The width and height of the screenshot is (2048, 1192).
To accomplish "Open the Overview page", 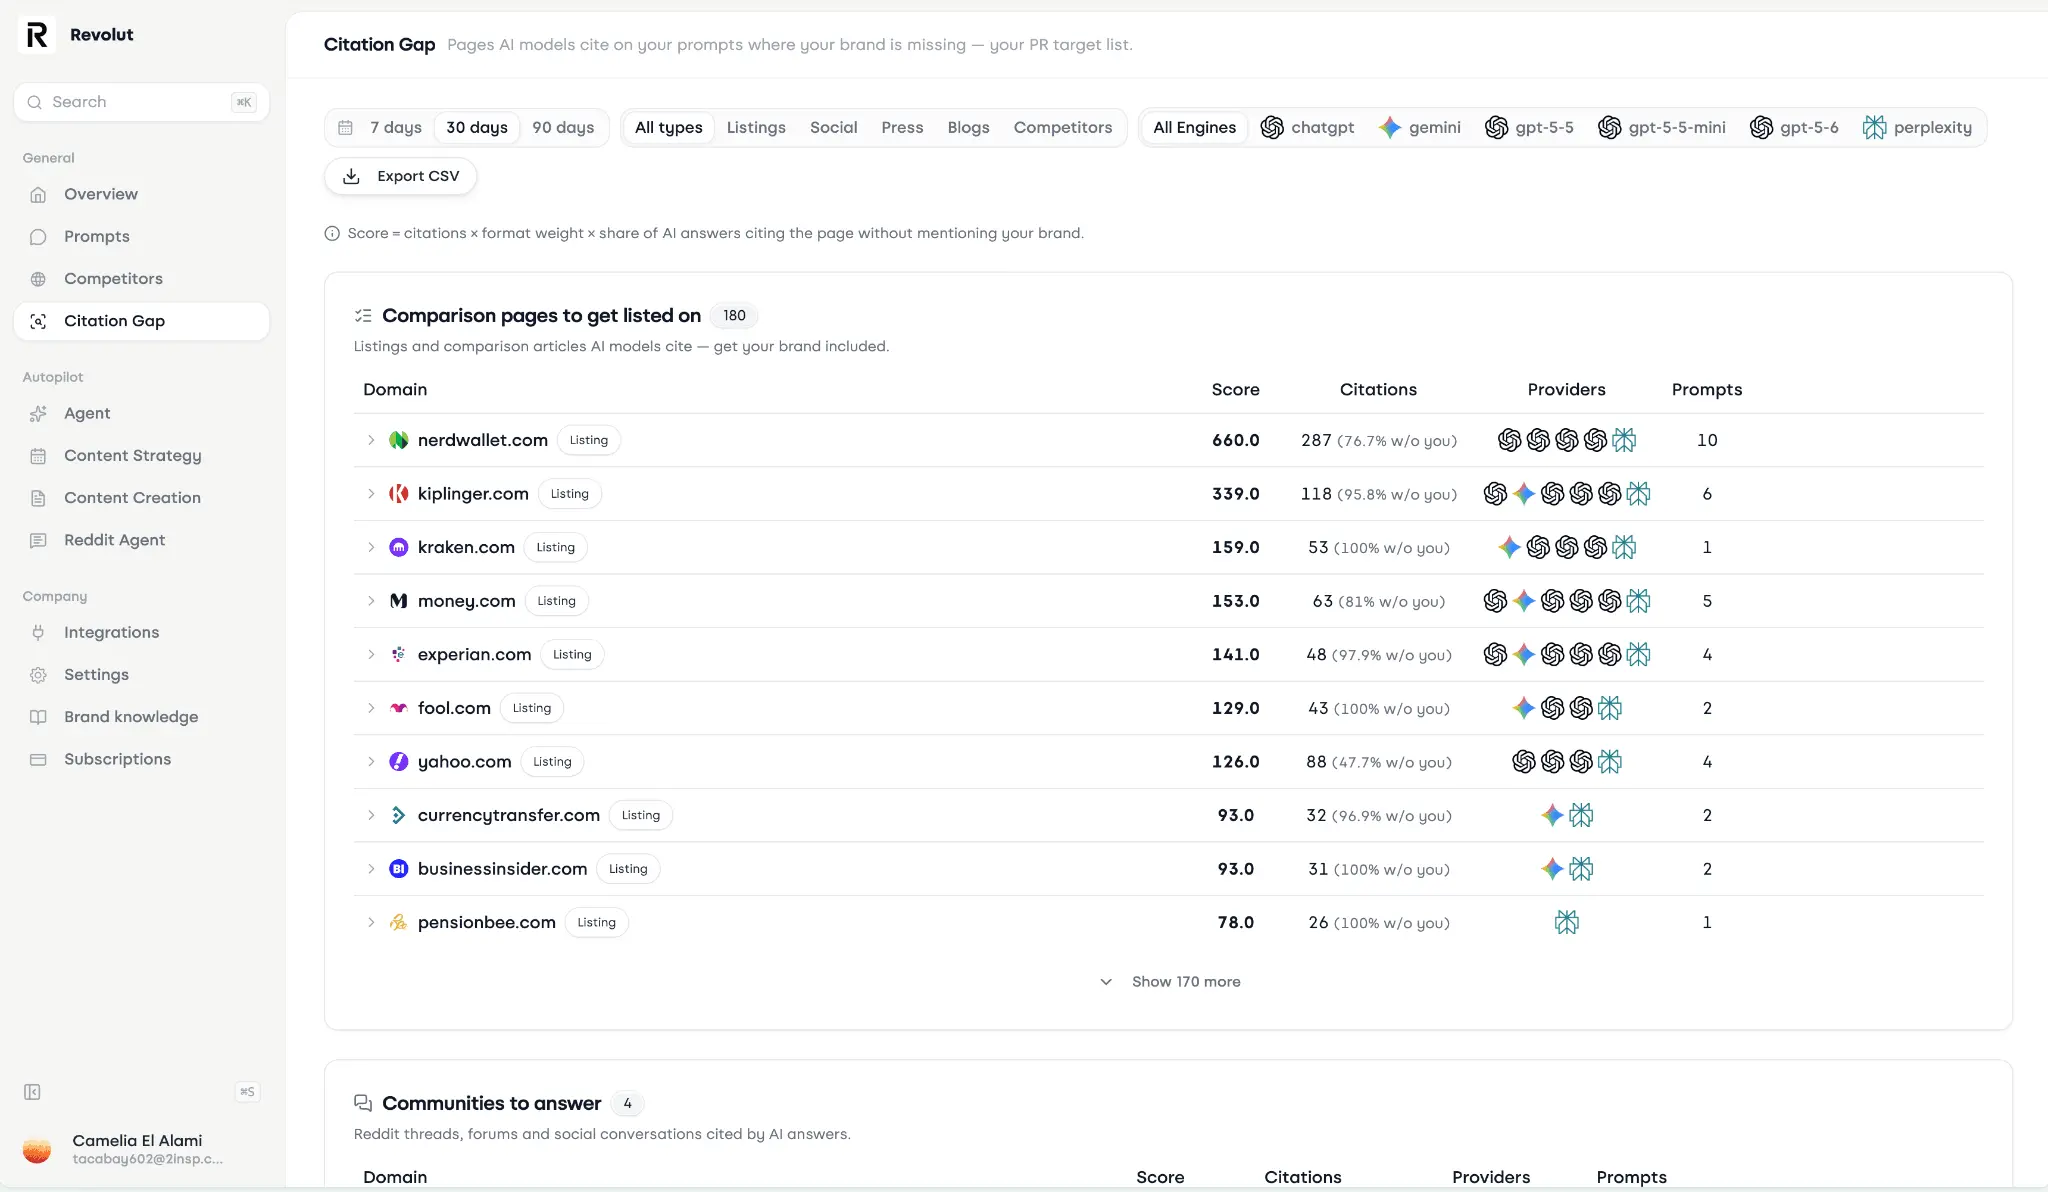I will (141, 194).
